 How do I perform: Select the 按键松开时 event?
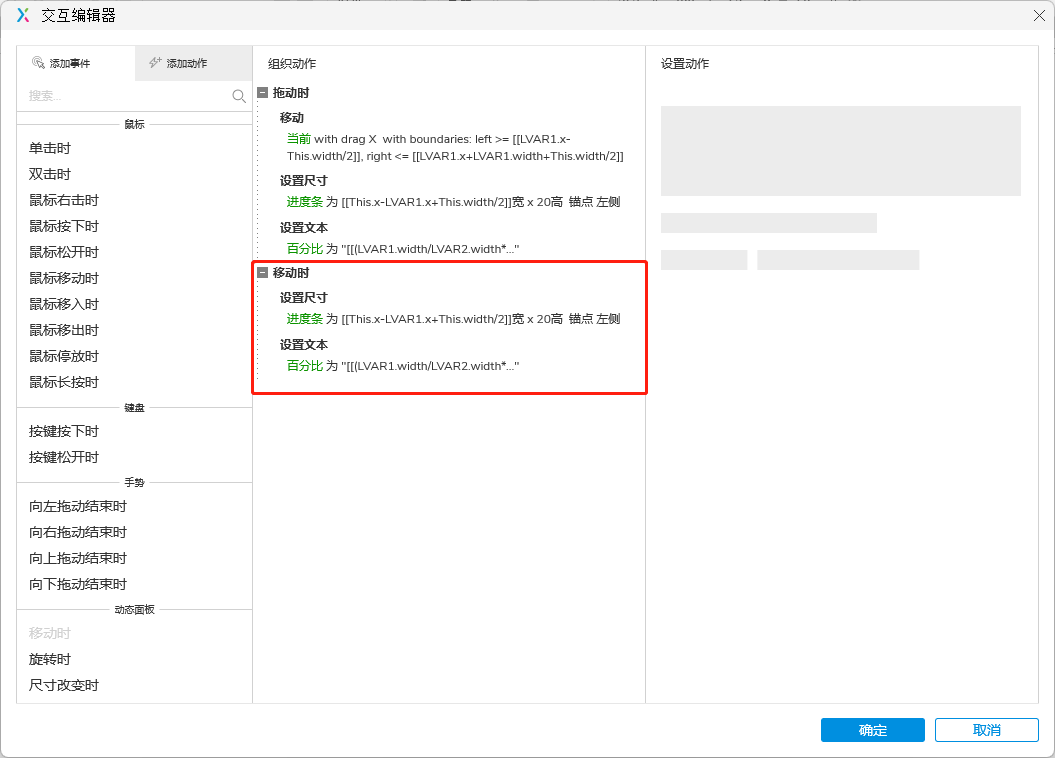(x=64, y=457)
